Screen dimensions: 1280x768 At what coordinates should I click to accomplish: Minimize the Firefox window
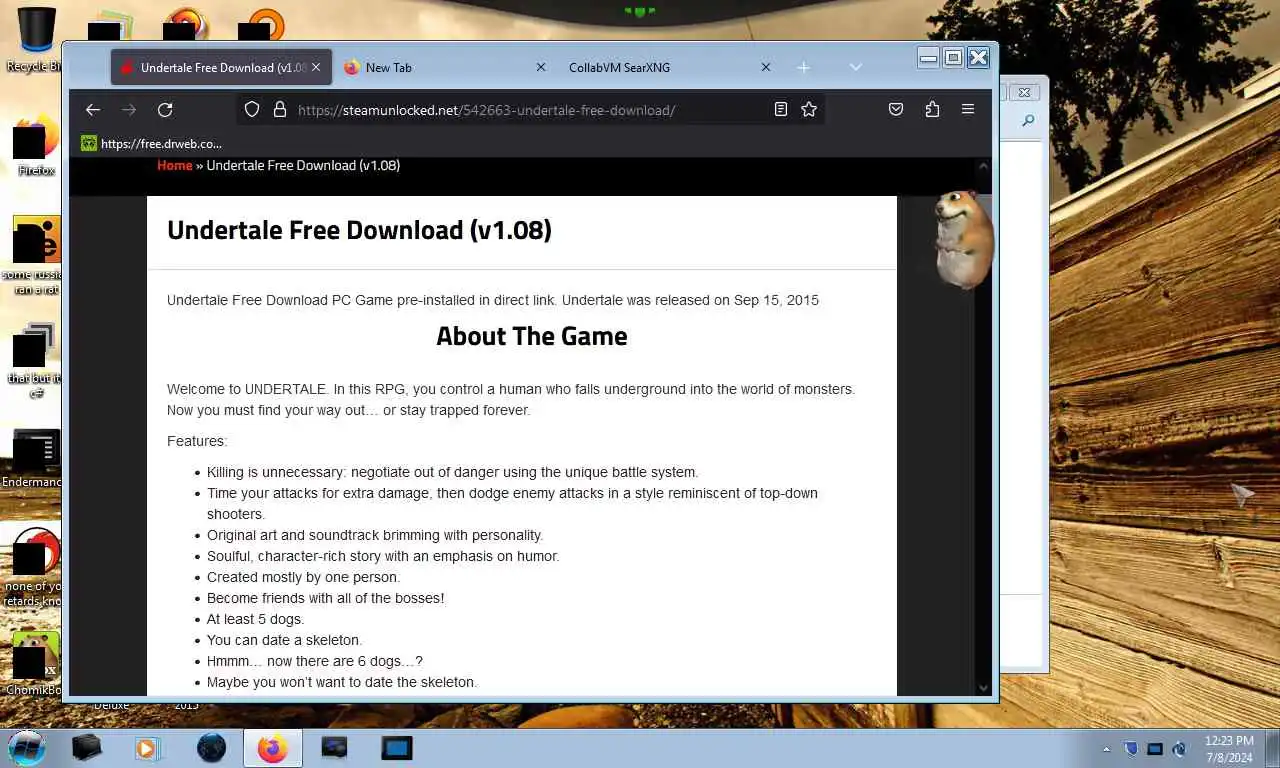click(x=928, y=58)
